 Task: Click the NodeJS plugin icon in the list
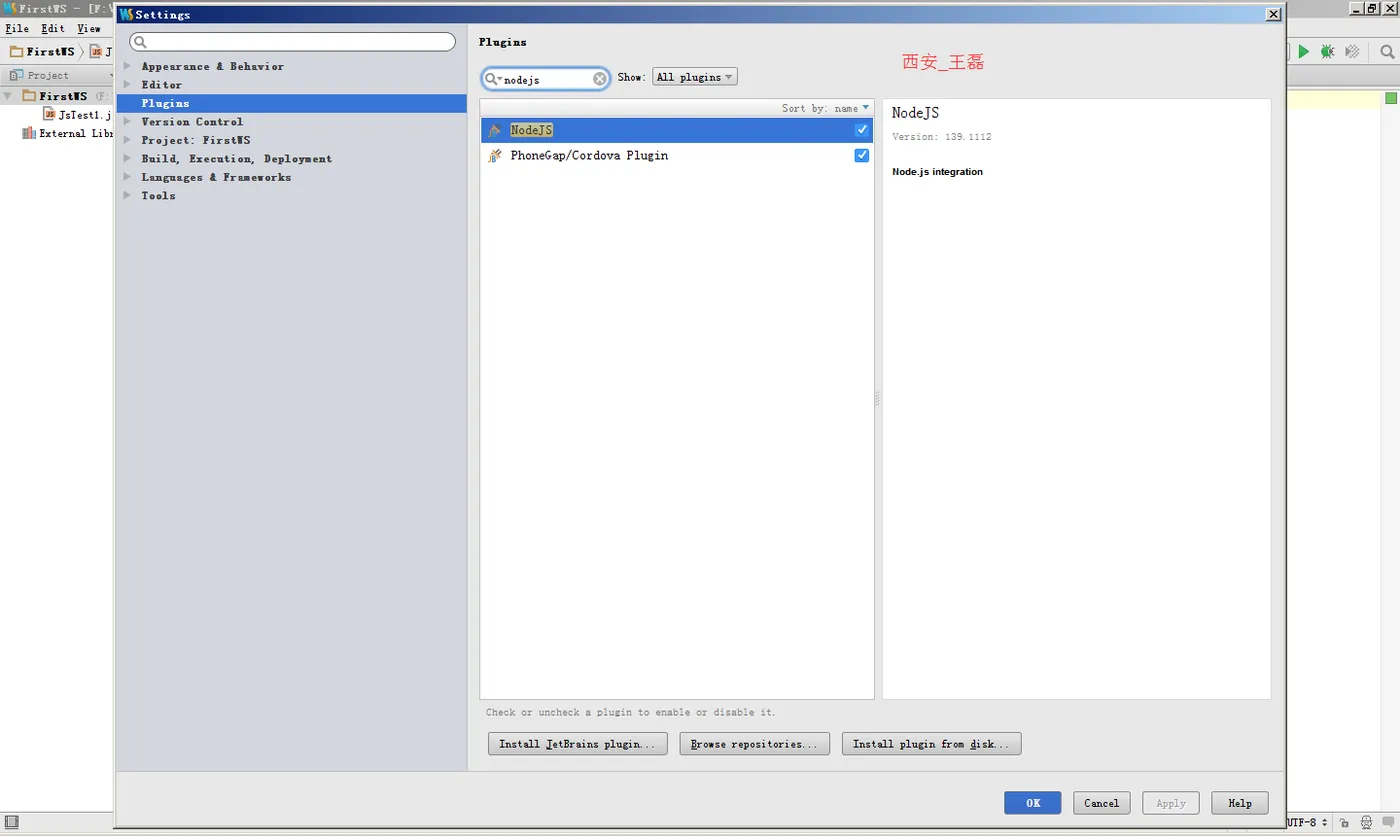tap(494, 131)
